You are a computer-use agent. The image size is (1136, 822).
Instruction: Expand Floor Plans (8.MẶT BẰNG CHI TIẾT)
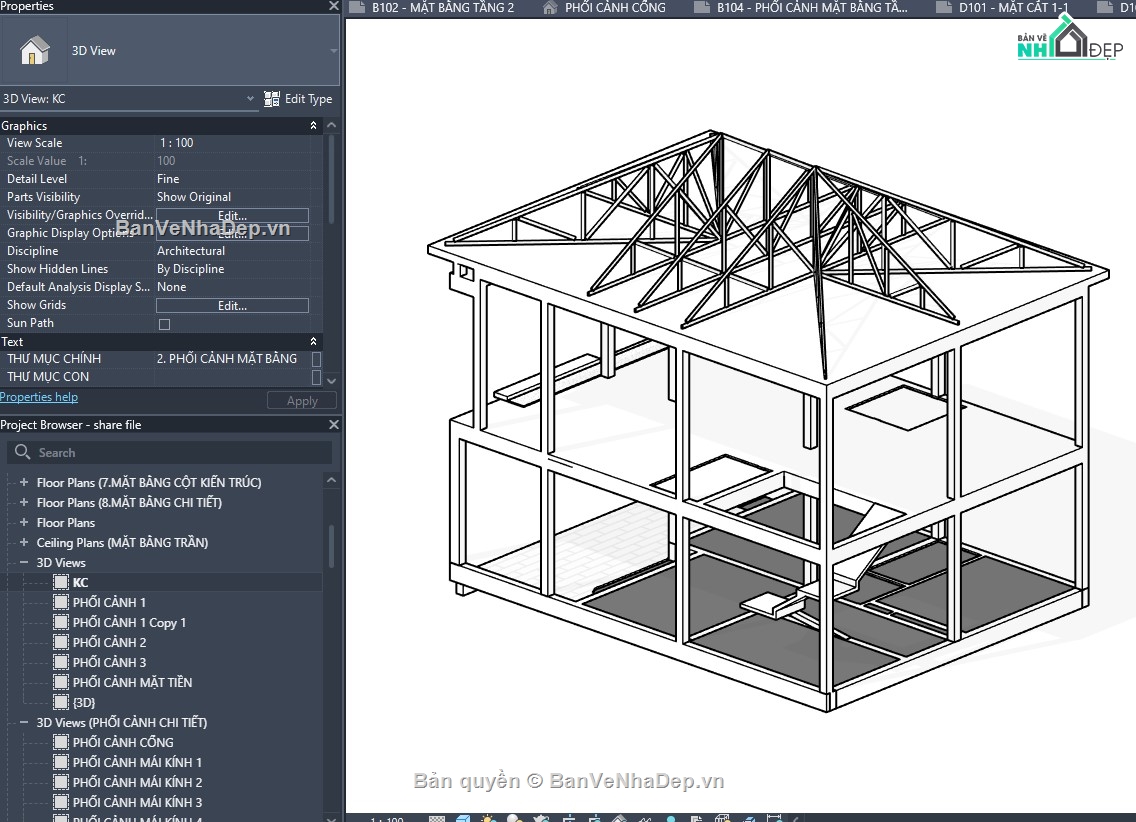tap(24, 502)
